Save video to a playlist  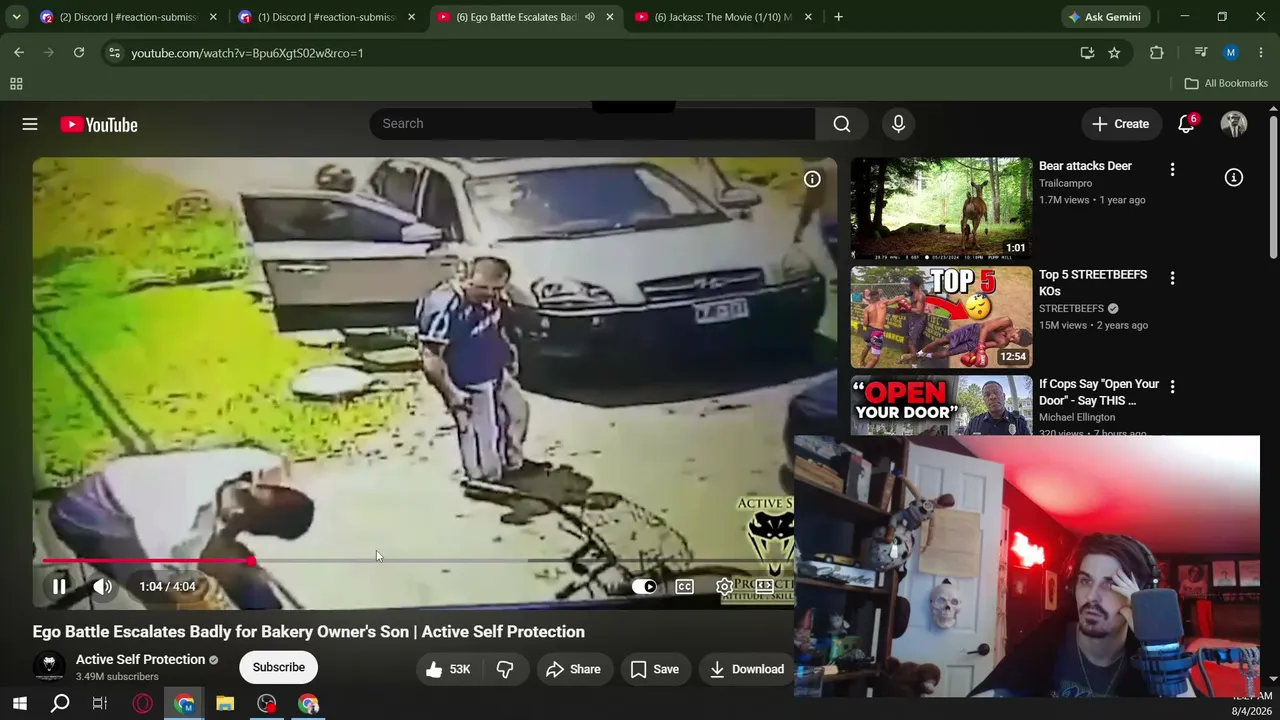coord(654,669)
